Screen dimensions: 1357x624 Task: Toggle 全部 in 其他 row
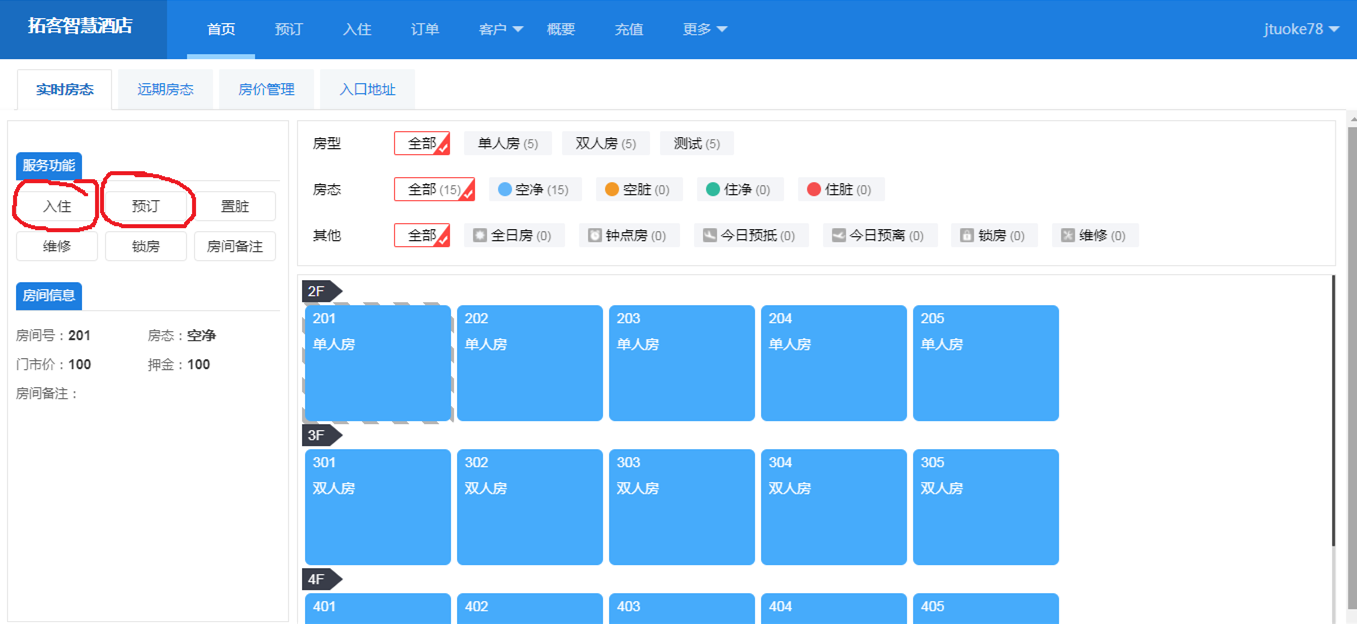click(x=422, y=236)
